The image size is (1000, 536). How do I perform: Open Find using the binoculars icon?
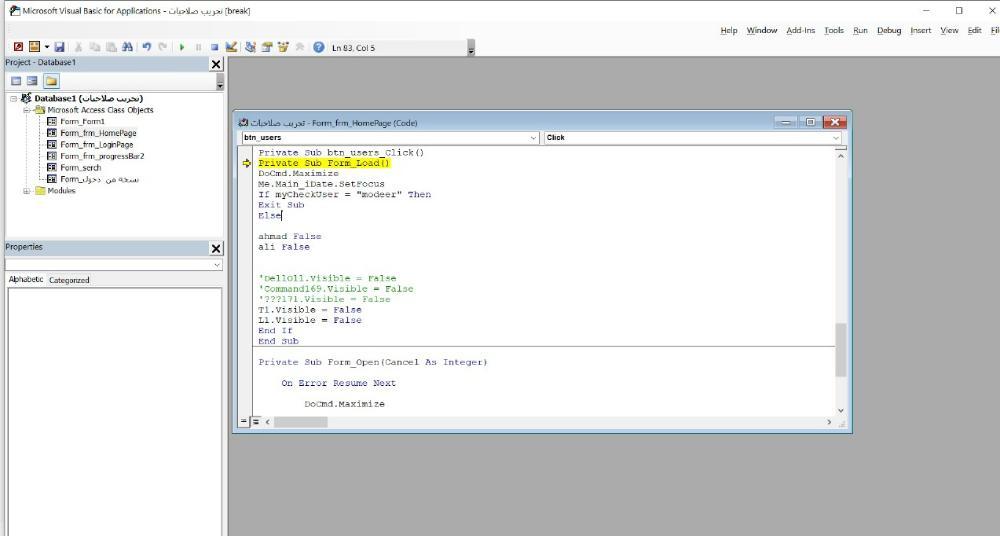click(x=129, y=47)
